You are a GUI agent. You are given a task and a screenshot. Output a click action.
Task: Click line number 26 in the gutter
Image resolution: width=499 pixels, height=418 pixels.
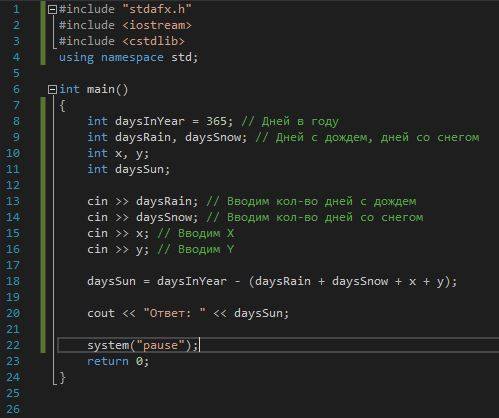(13, 409)
